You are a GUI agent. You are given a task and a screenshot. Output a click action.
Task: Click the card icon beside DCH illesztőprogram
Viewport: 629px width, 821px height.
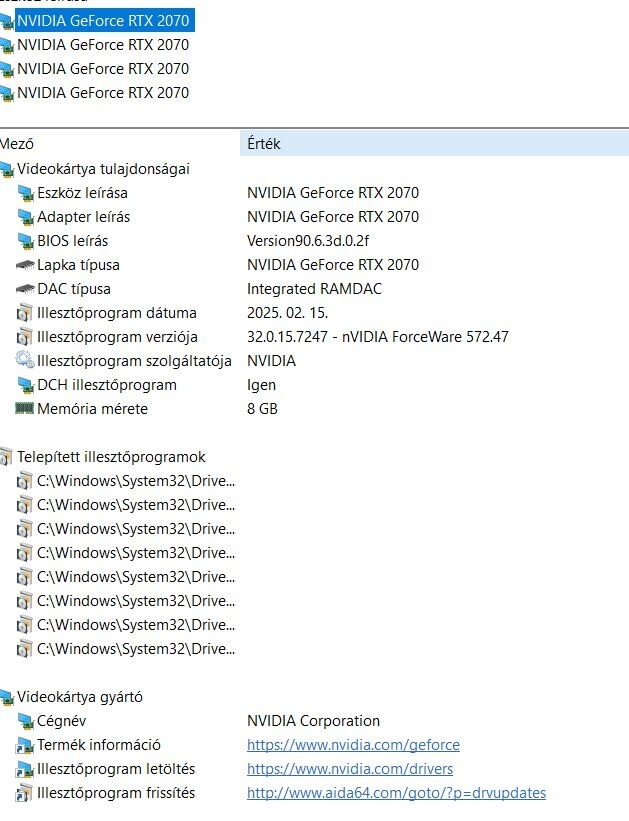pos(25,385)
